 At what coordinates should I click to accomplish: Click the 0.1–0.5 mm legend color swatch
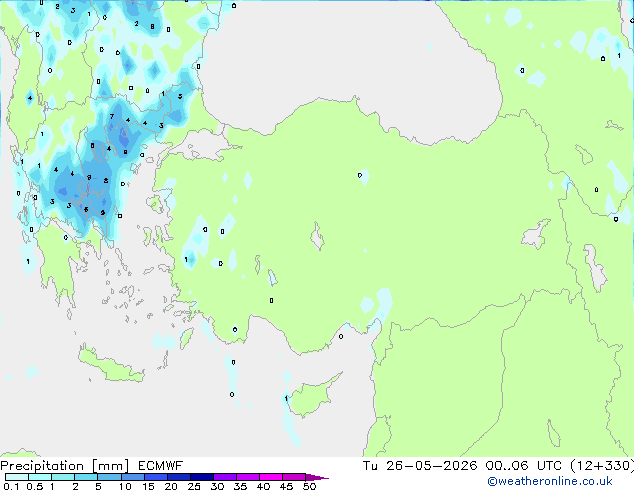click(17, 477)
